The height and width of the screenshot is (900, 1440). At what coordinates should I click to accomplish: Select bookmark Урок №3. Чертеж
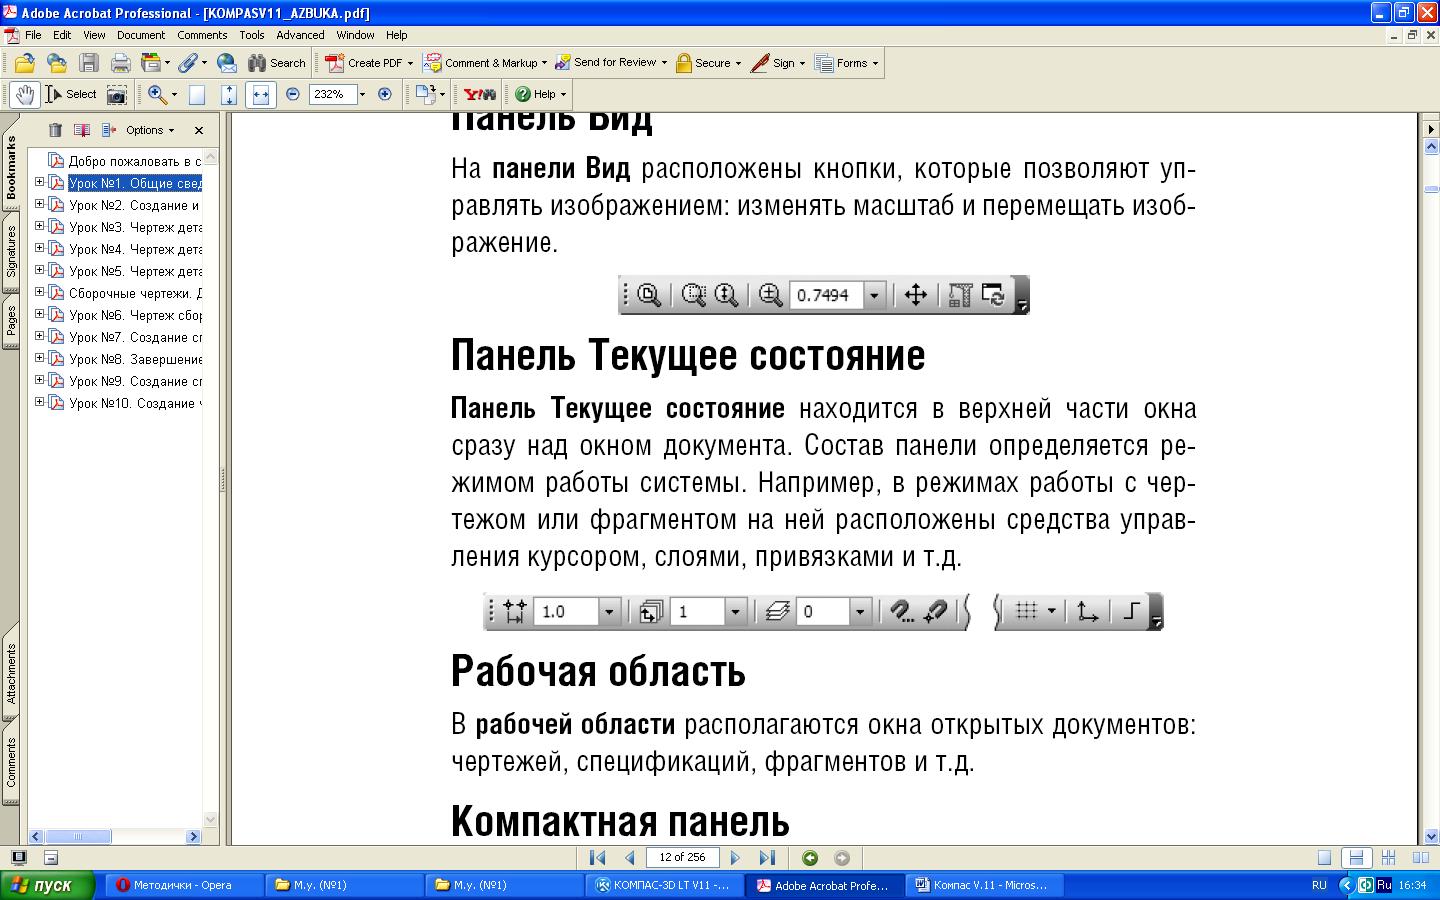pos(135,227)
